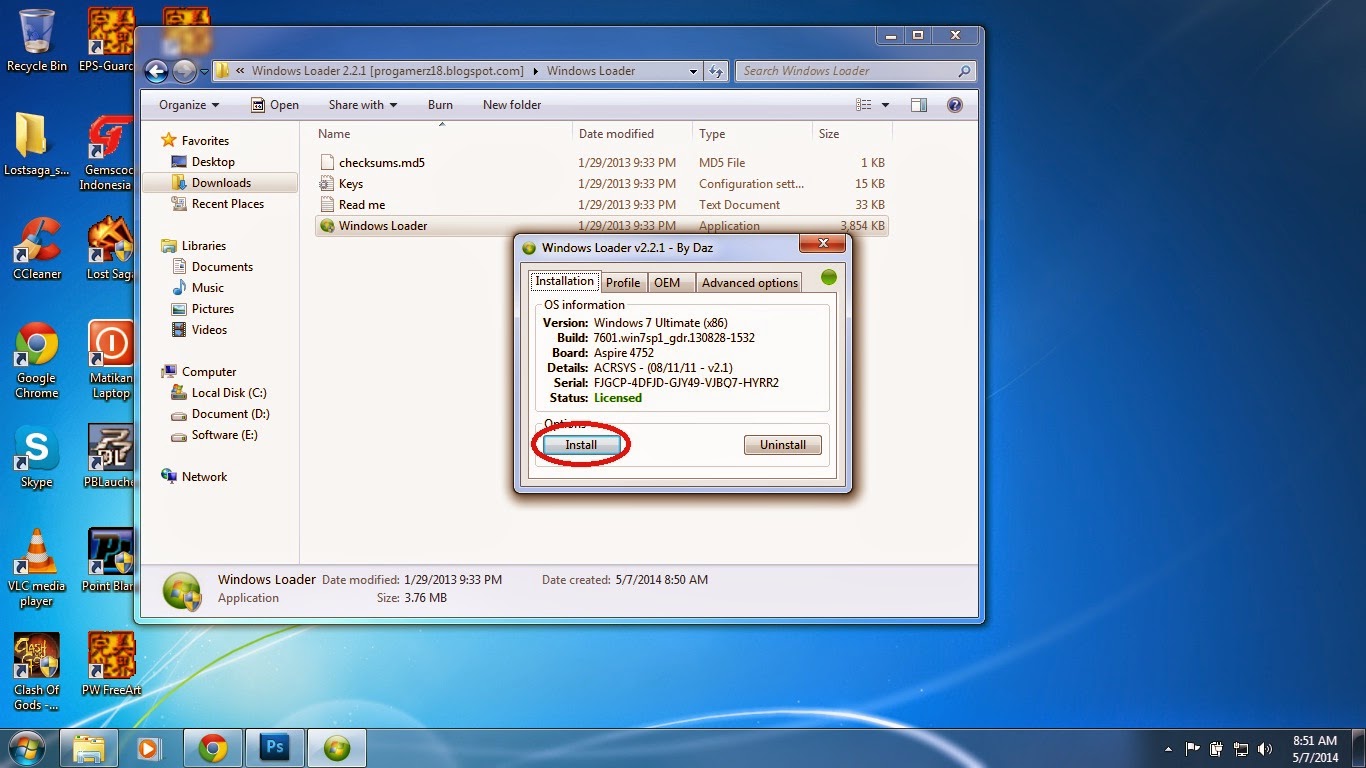The height and width of the screenshot is (768, 1366).
Task: Click the volume speaker tray icon
Action: coord(1265,749)
